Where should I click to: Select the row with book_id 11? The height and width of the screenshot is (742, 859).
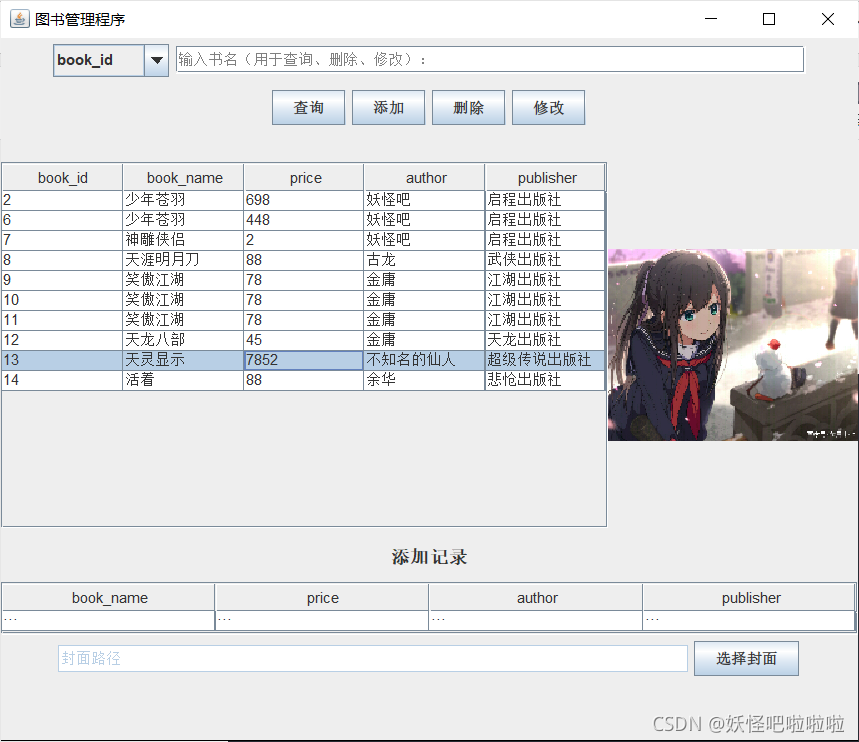coord(303,320)
